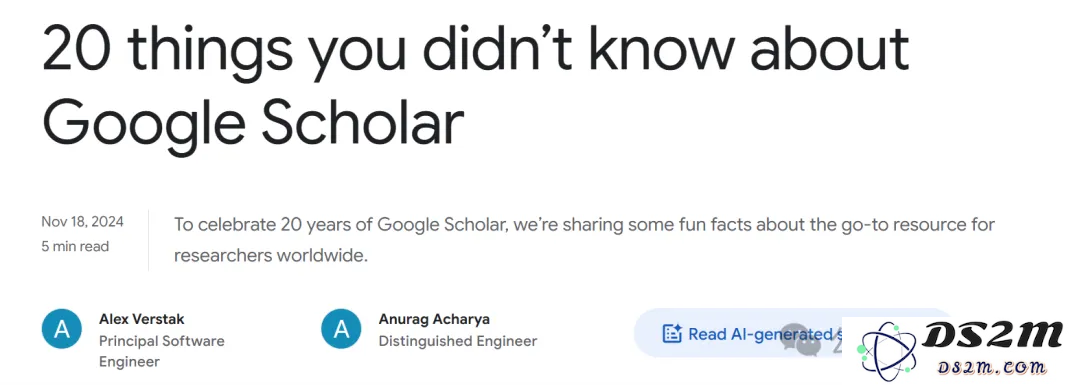The image size is (1080, 385).
Task: Click the AI summary sparkle document icon
Action: pyautogui.click(x=672, y=334)
